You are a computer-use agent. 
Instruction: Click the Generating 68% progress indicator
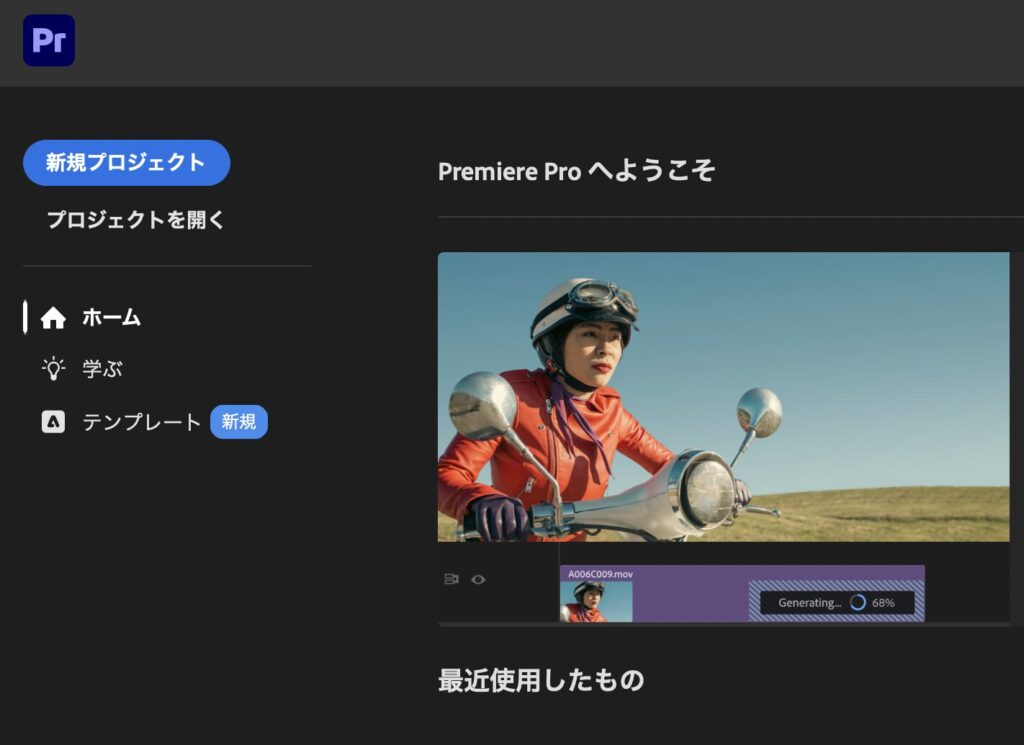837,603
